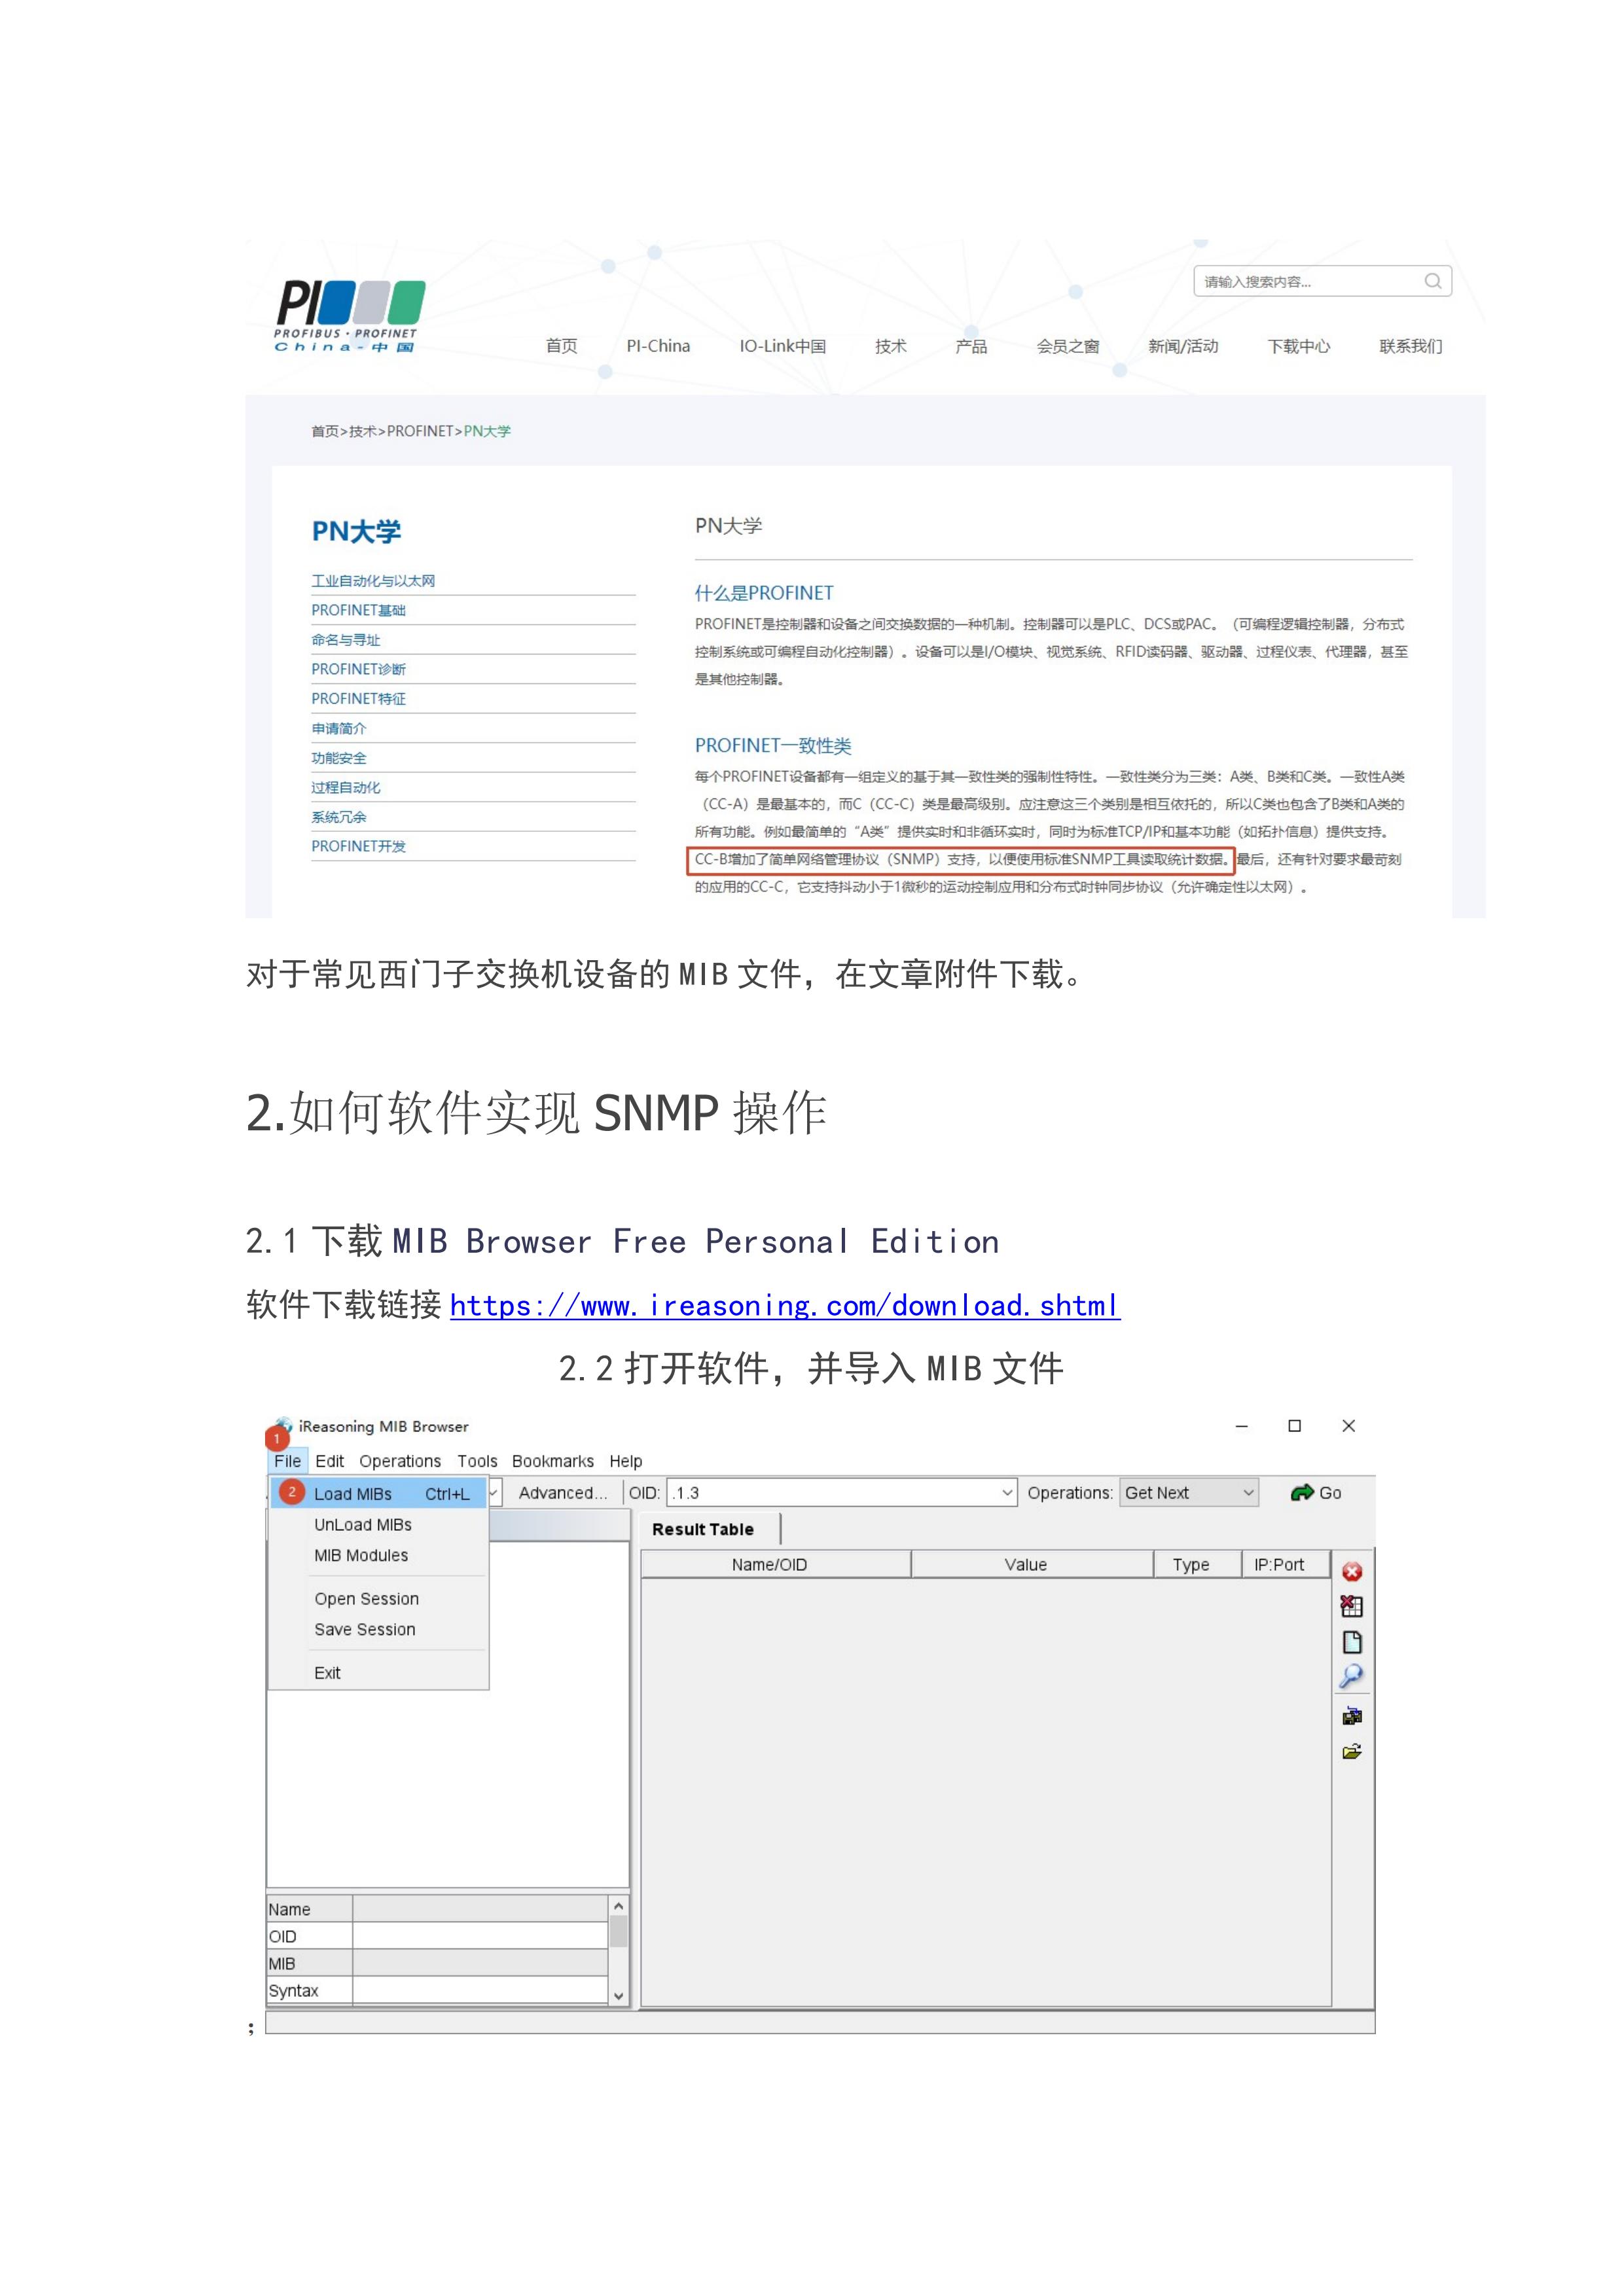Click the 申请简介 sidebar link
This screenshot has width=1624, height=2296.
coord(338,728)
